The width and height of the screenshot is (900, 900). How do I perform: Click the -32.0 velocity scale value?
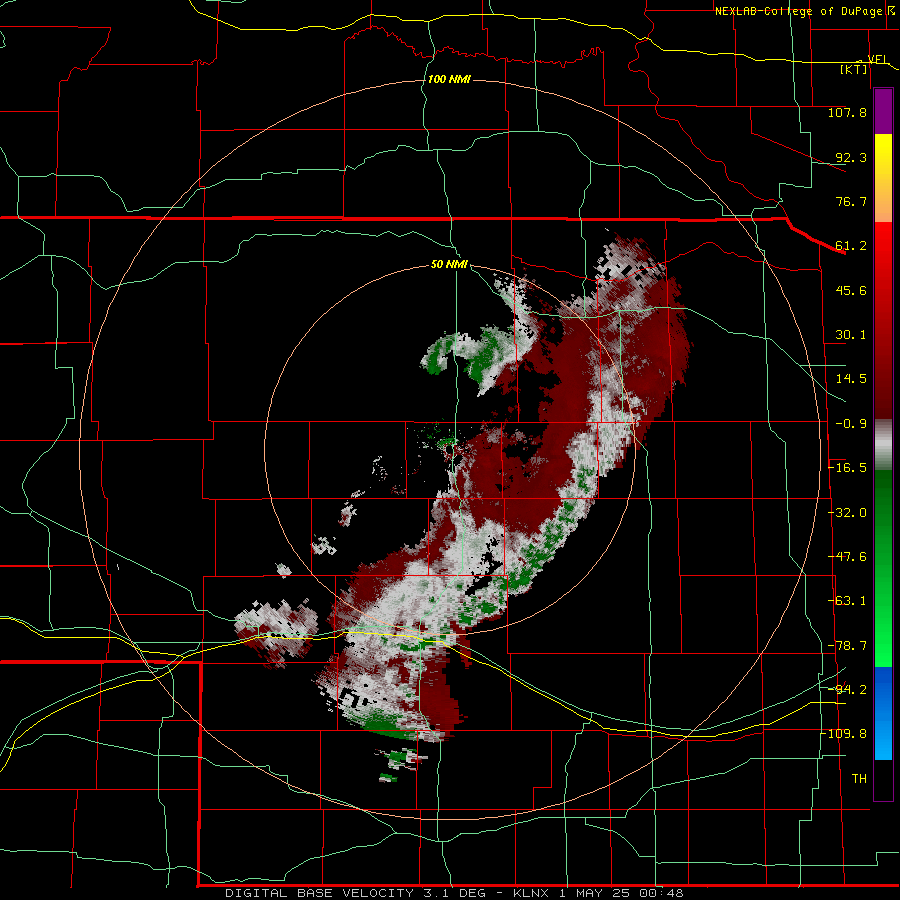848,513
